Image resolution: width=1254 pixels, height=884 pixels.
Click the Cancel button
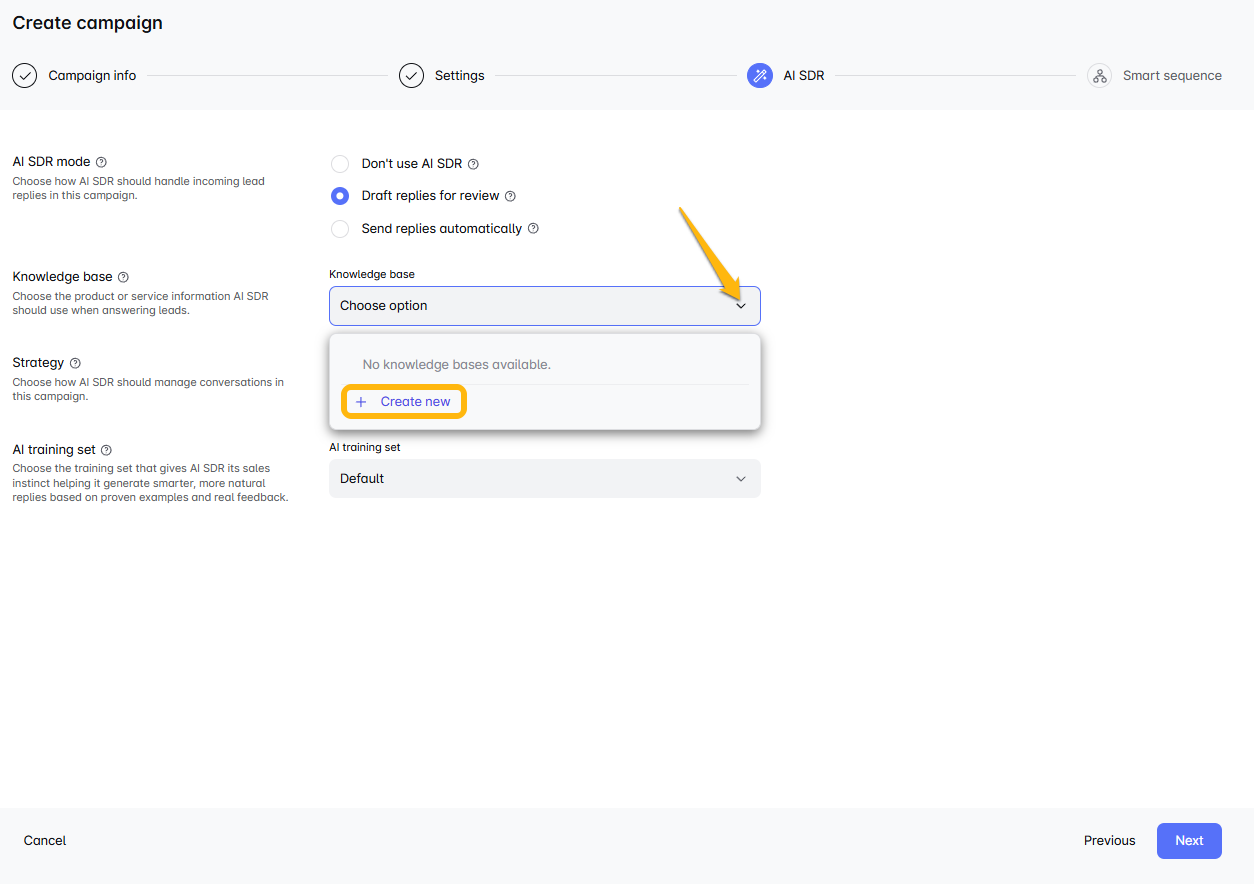45,841
